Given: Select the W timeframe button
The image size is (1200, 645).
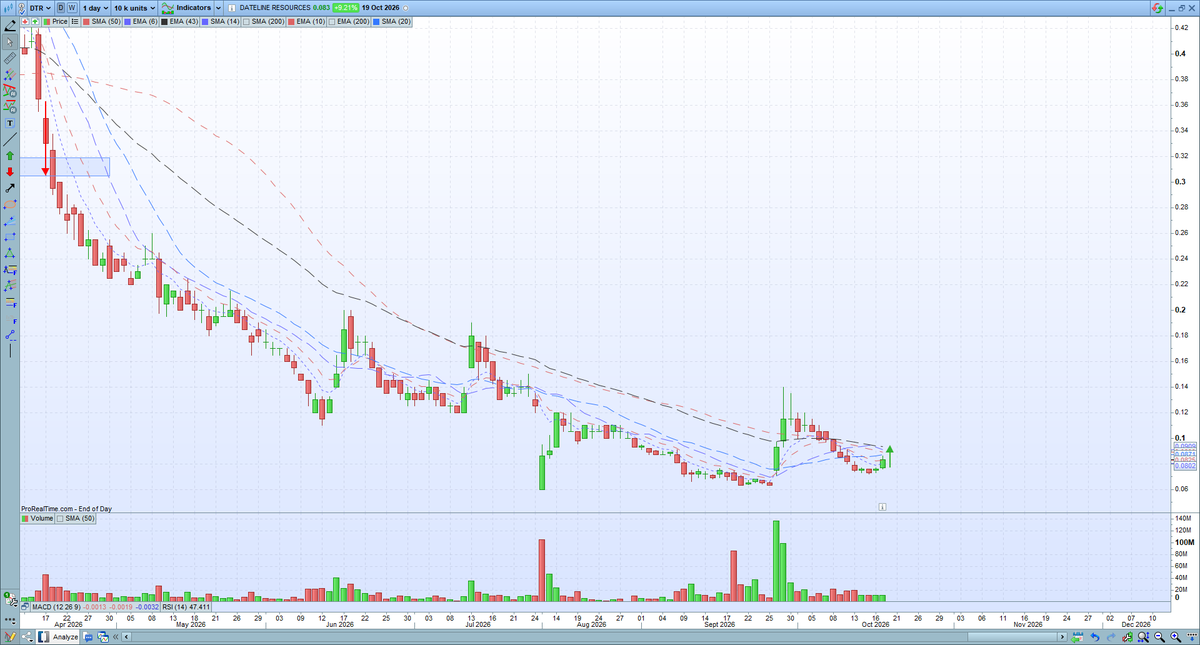Looking at the screenshot, I should [72, 8].
